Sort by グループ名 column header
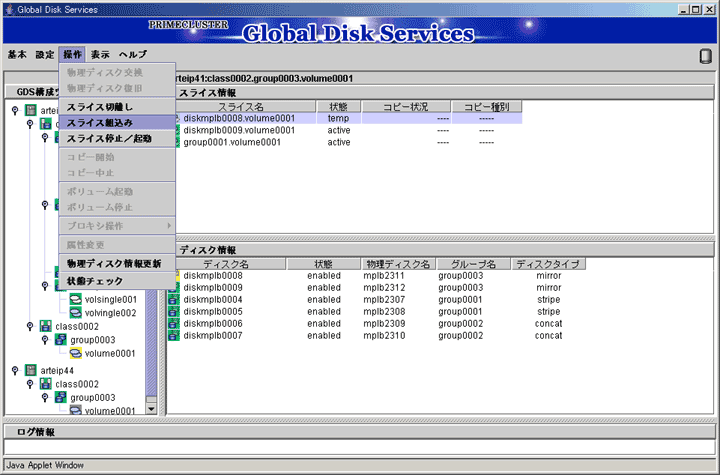This screenshot has width=720, height=475. click(x=473, y=264)
